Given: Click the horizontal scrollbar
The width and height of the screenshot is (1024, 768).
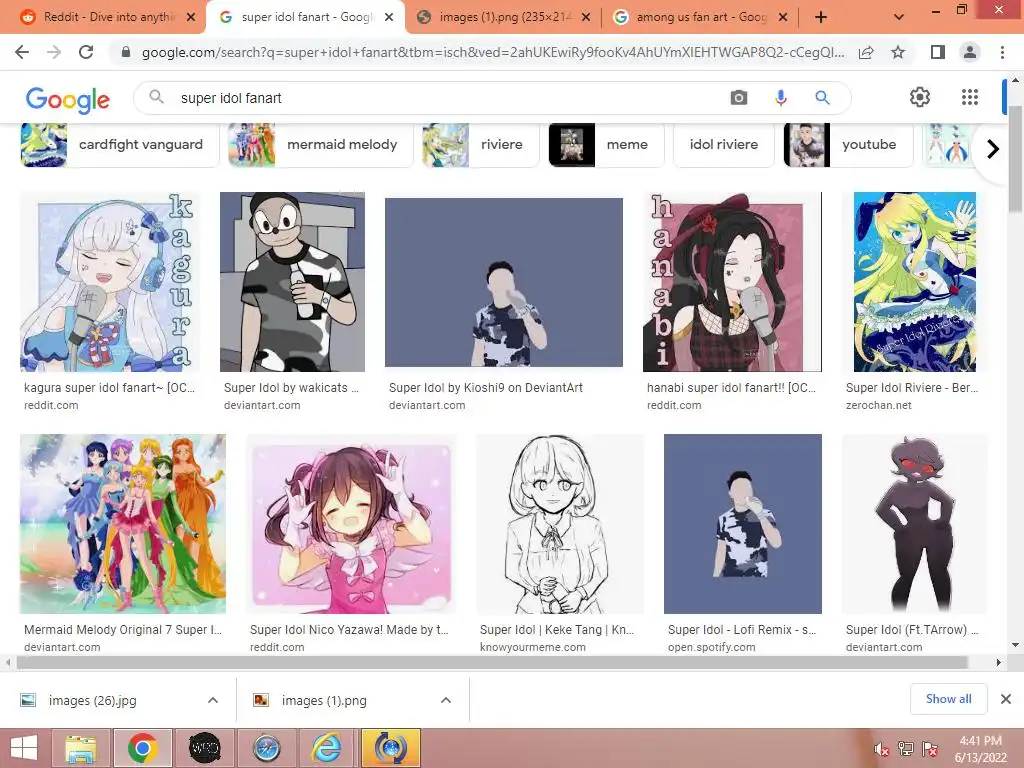Looking at the screenshot, I should pos(492,663).
